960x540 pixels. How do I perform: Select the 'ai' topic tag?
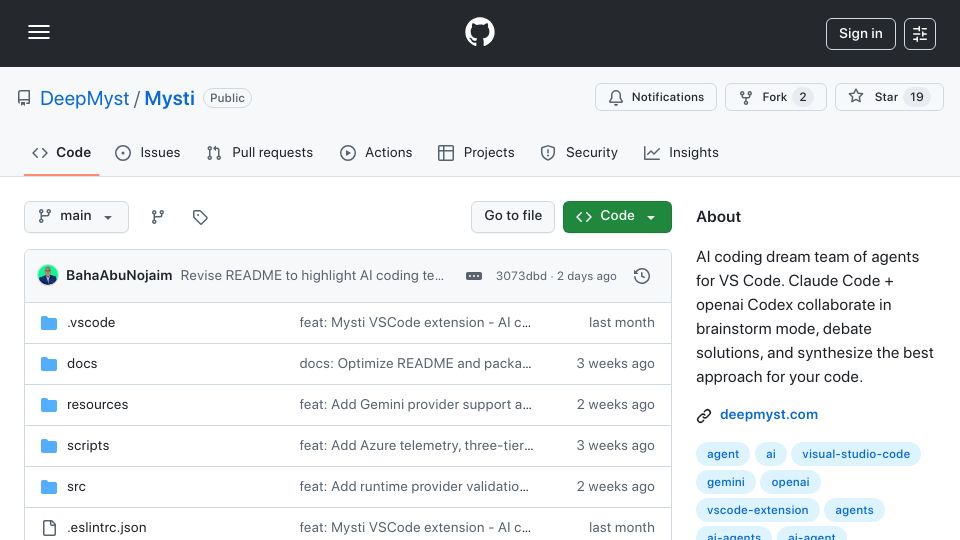[771, 454]
